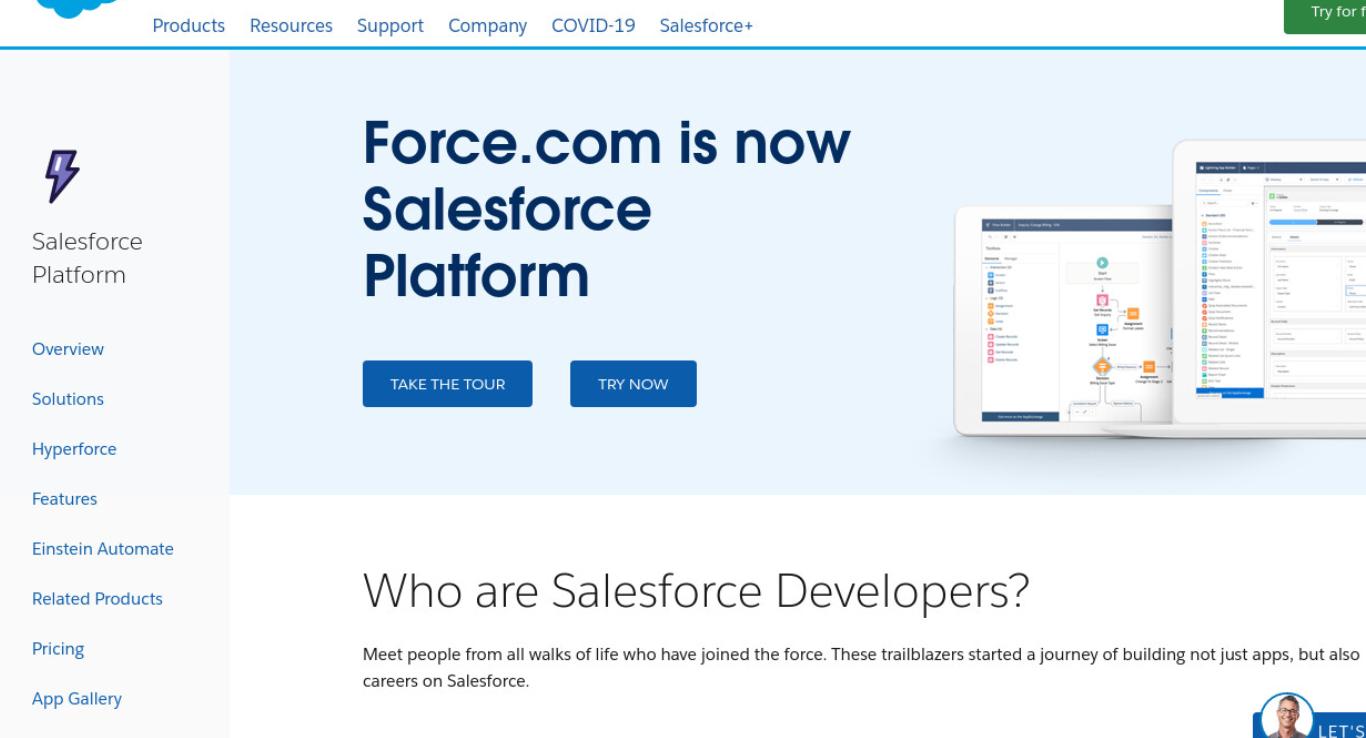Click the Who are Salesforce Developers heading
This screenshot has height=738, width=1366.
[696, 590]
